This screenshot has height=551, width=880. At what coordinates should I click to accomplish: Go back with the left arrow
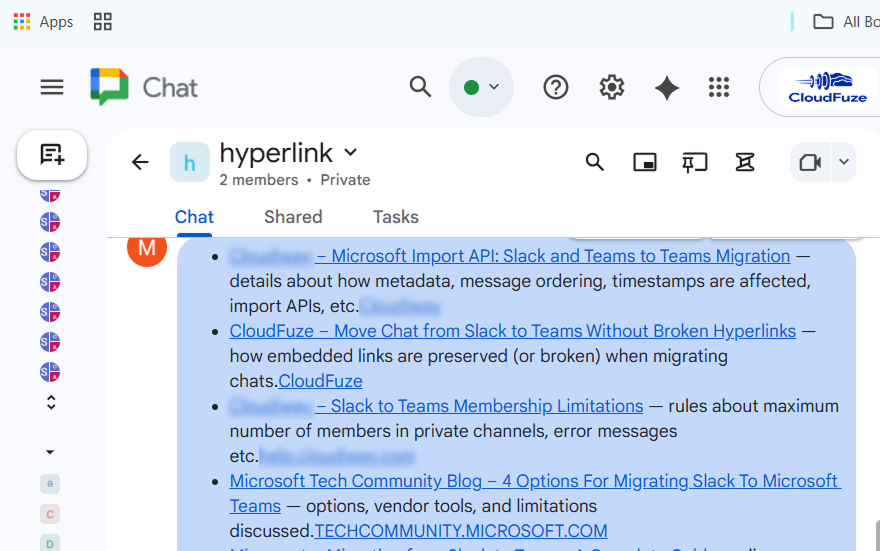[140, 162]
